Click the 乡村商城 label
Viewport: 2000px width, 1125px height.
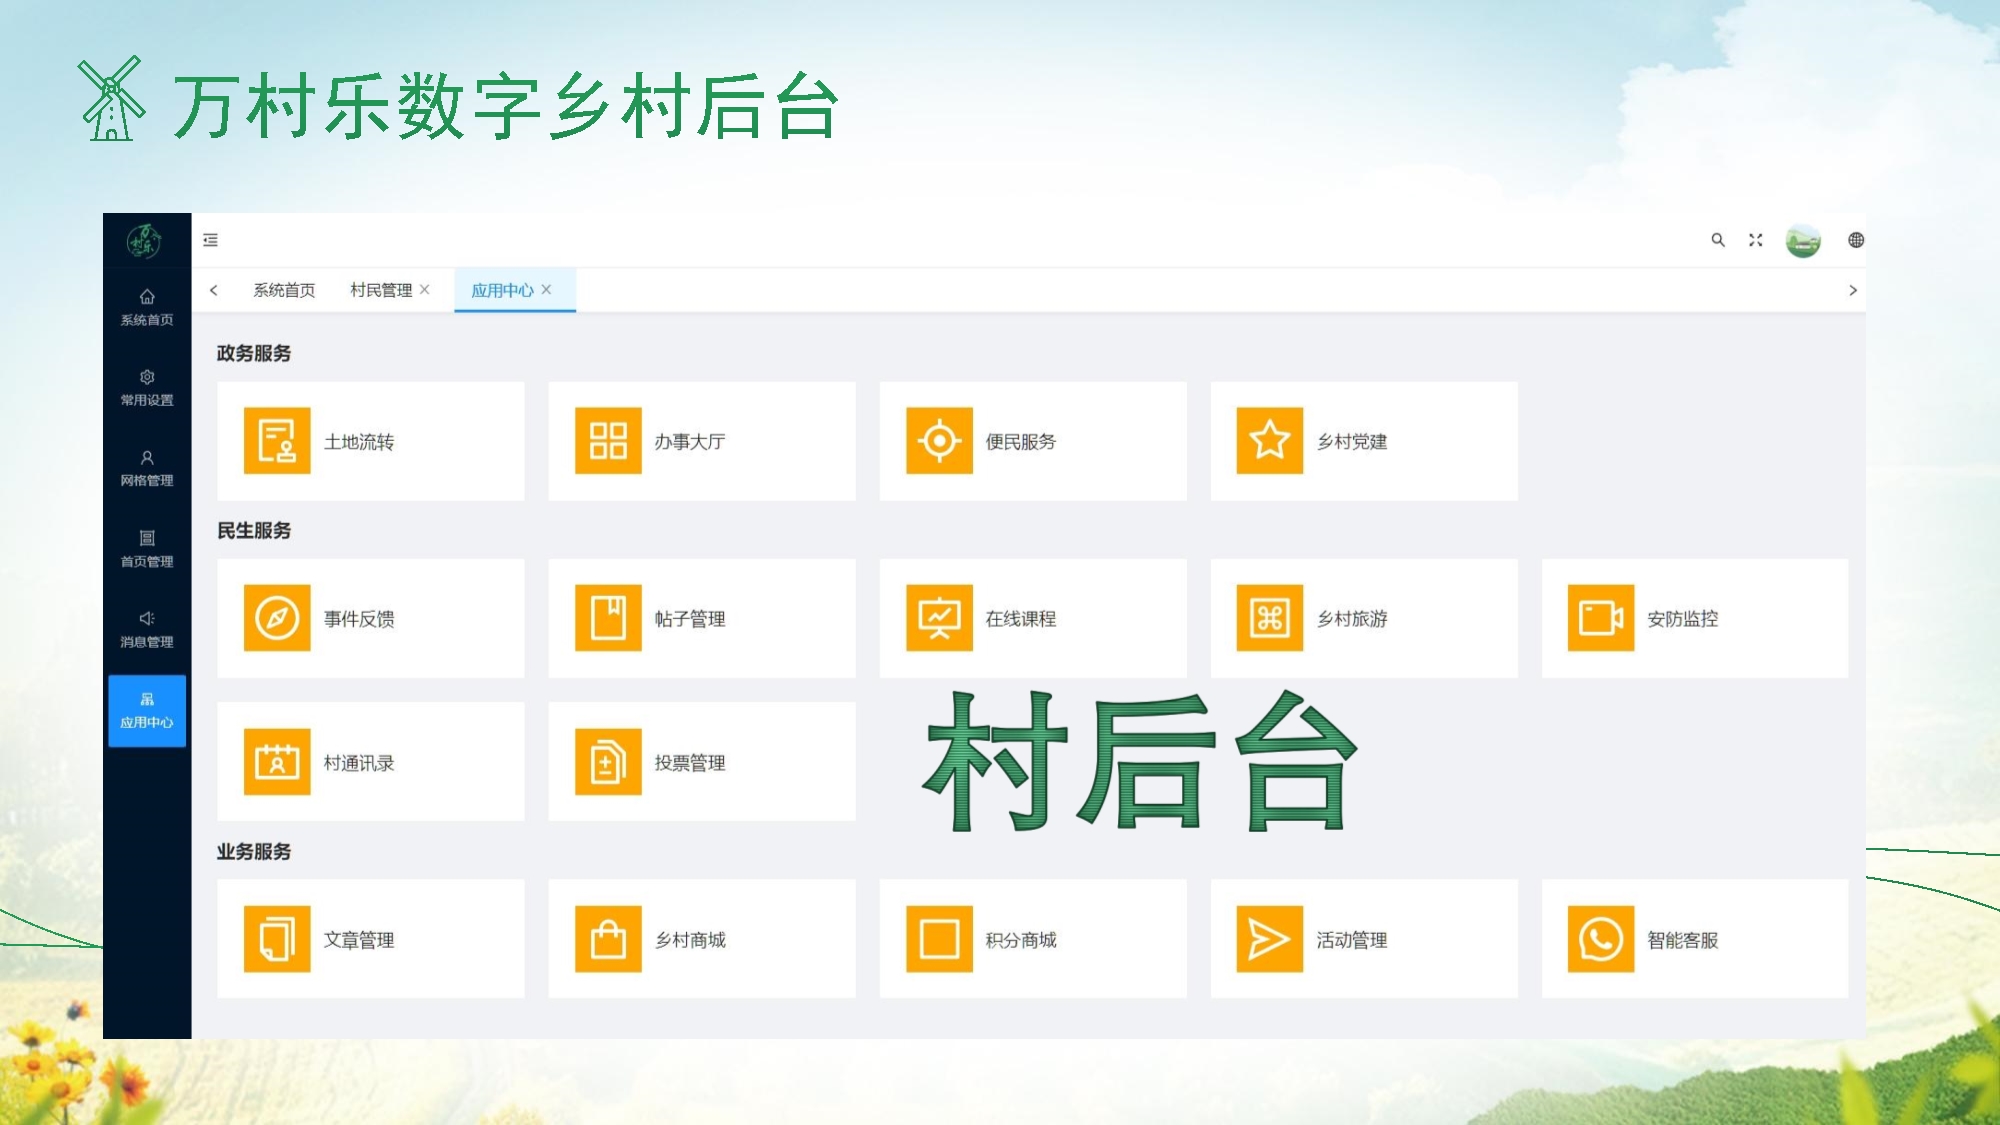[690, 940]
